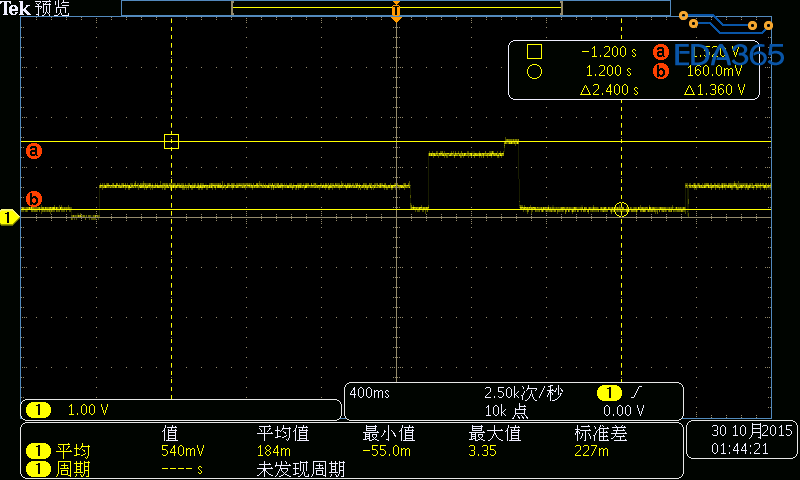Image resolution: width=800 pixels, height=480 pixels.
Task: Click the 2.50k次/秒 sample rate readout
Action: pos(523,393)
